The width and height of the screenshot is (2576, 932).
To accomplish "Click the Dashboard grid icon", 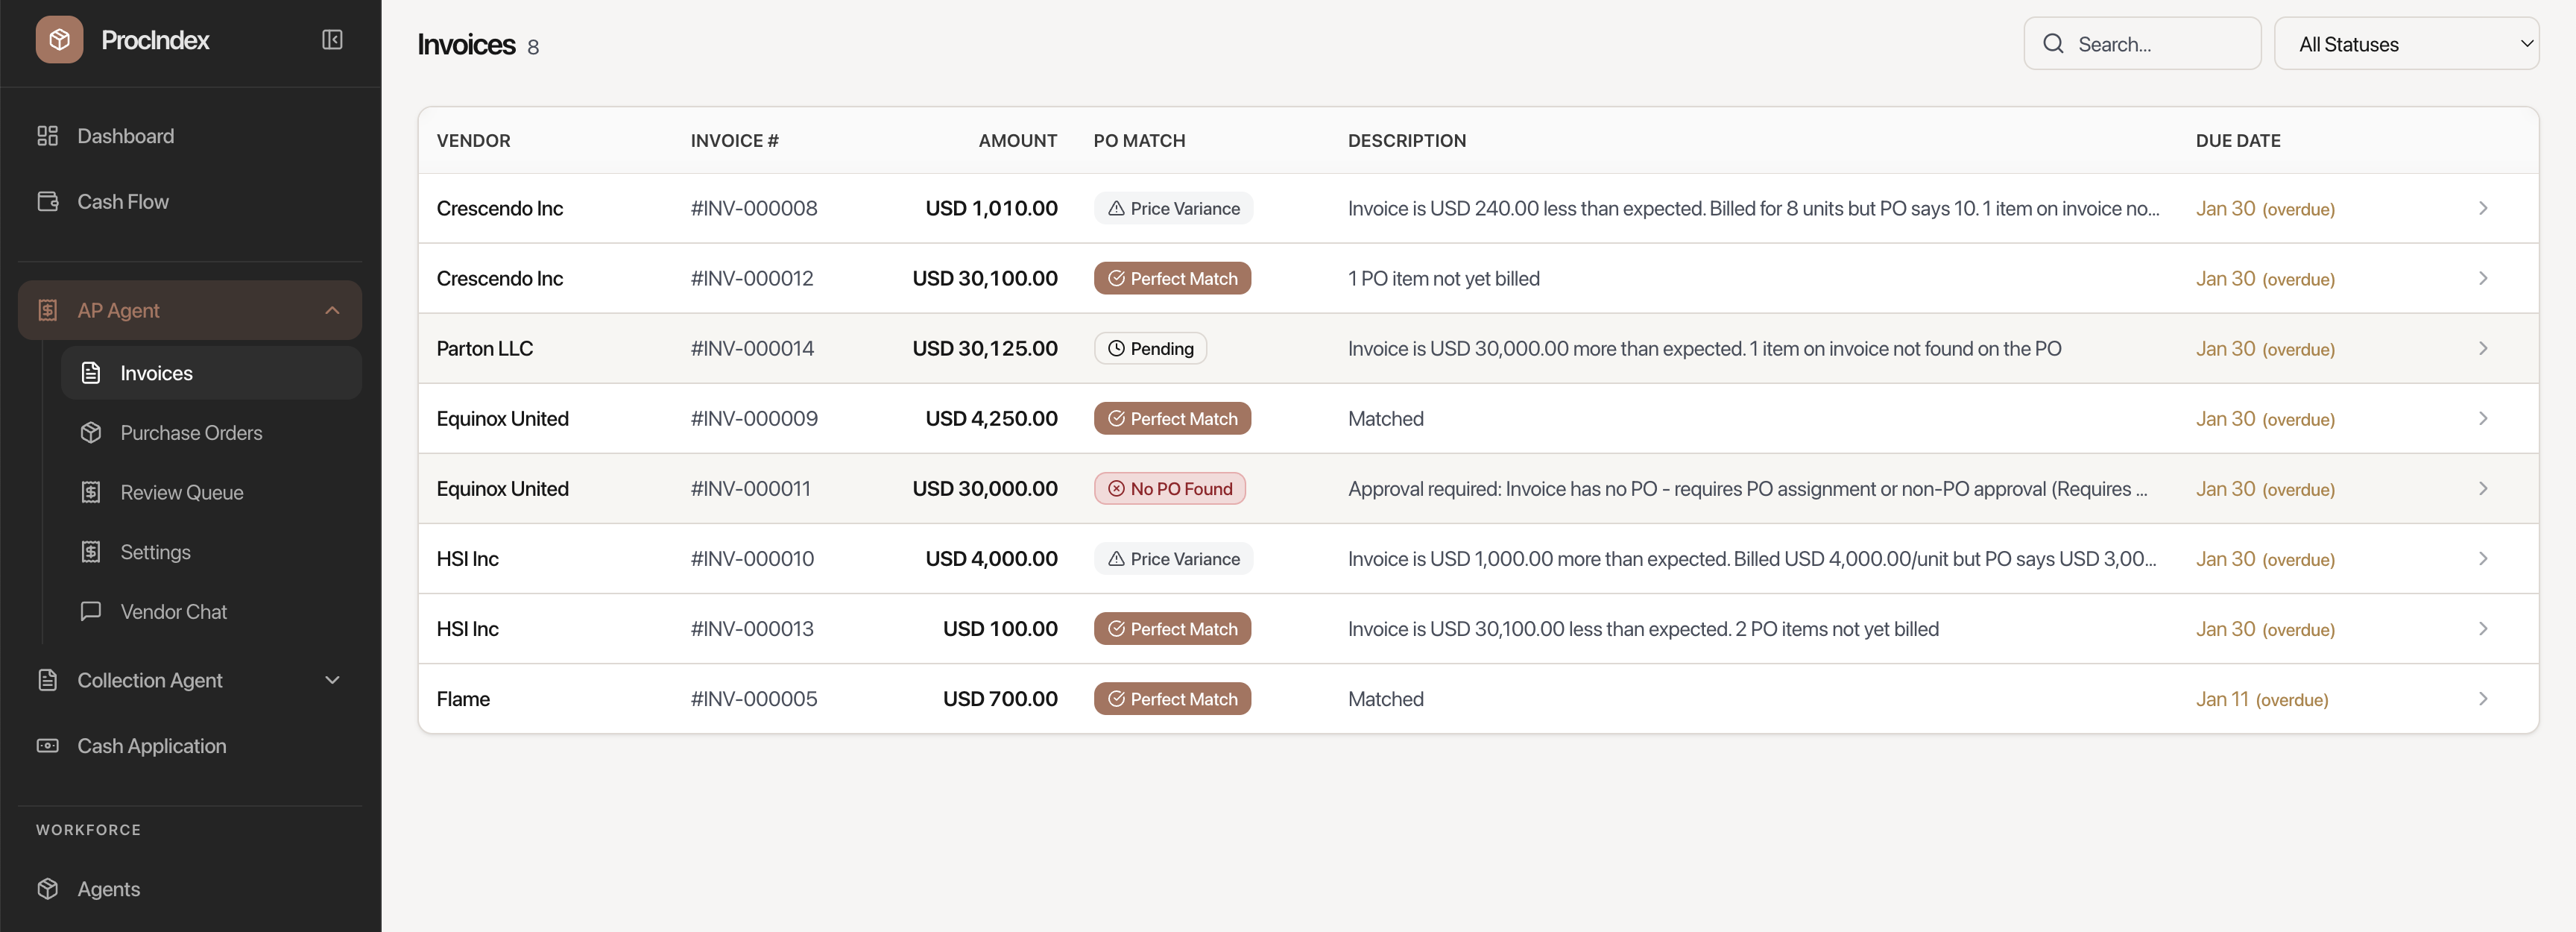I will (x=47, y=136).
